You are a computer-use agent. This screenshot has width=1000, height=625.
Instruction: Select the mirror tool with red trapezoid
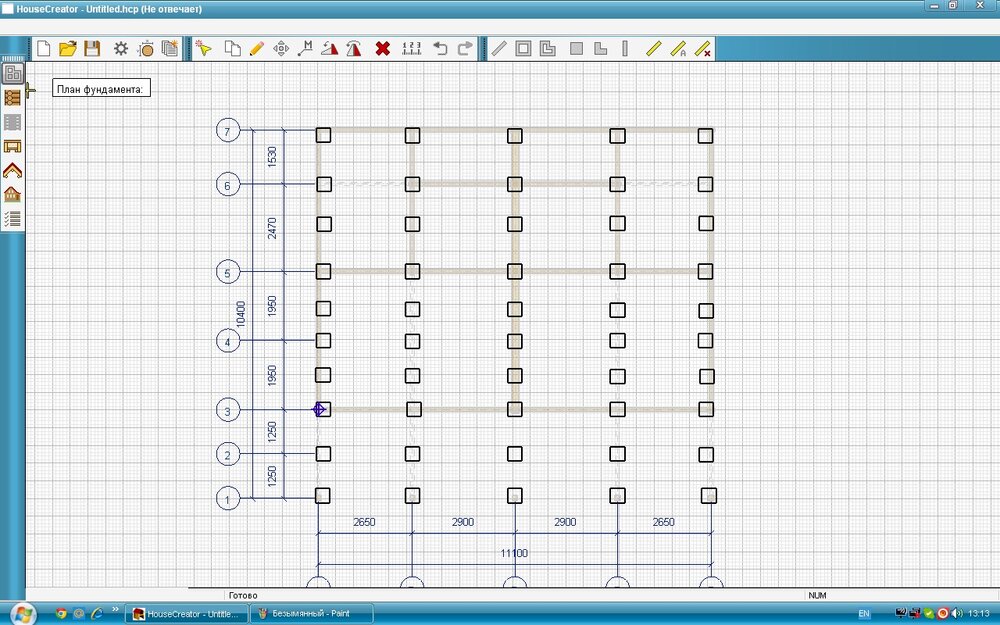pyautogui.click(x=354, y=48)
